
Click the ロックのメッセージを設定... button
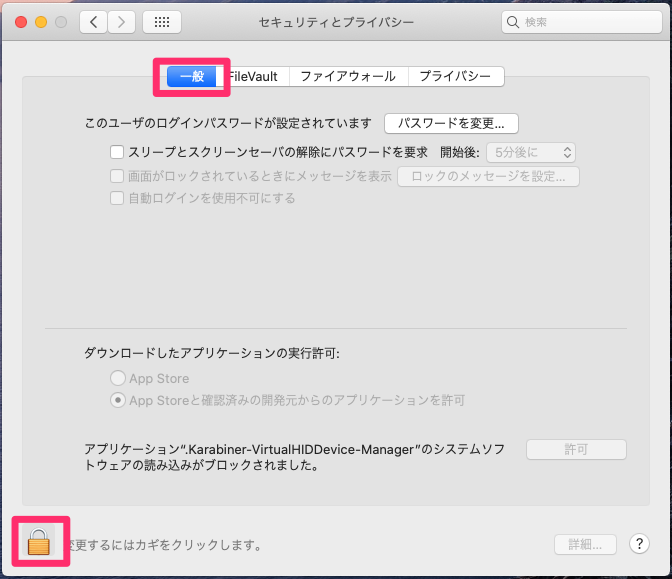[x=488, y=176]
